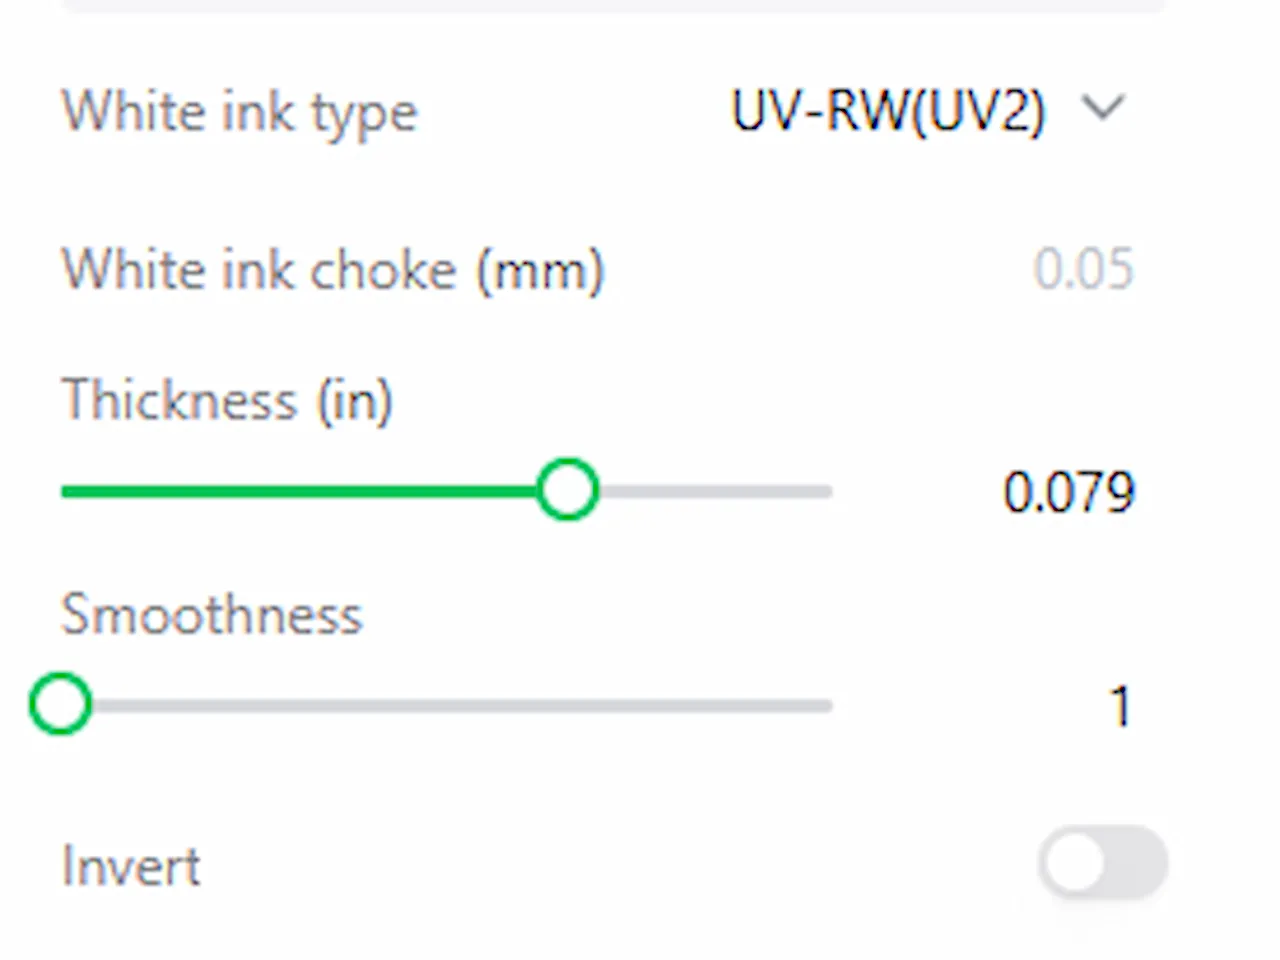
Task: Click the white knob of Invert switch
Action: pyautogui.click(x=1075, y=862)
